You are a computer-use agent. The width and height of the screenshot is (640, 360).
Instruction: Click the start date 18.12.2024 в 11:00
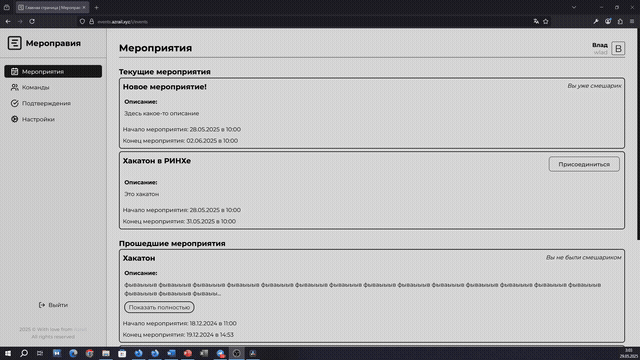tap(213, 323)
